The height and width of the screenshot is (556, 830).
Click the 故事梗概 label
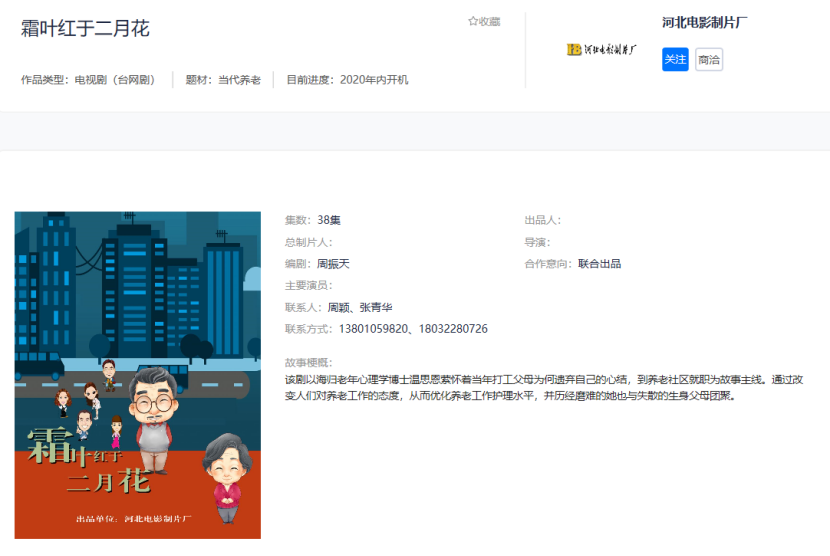[x=309, y=363]
